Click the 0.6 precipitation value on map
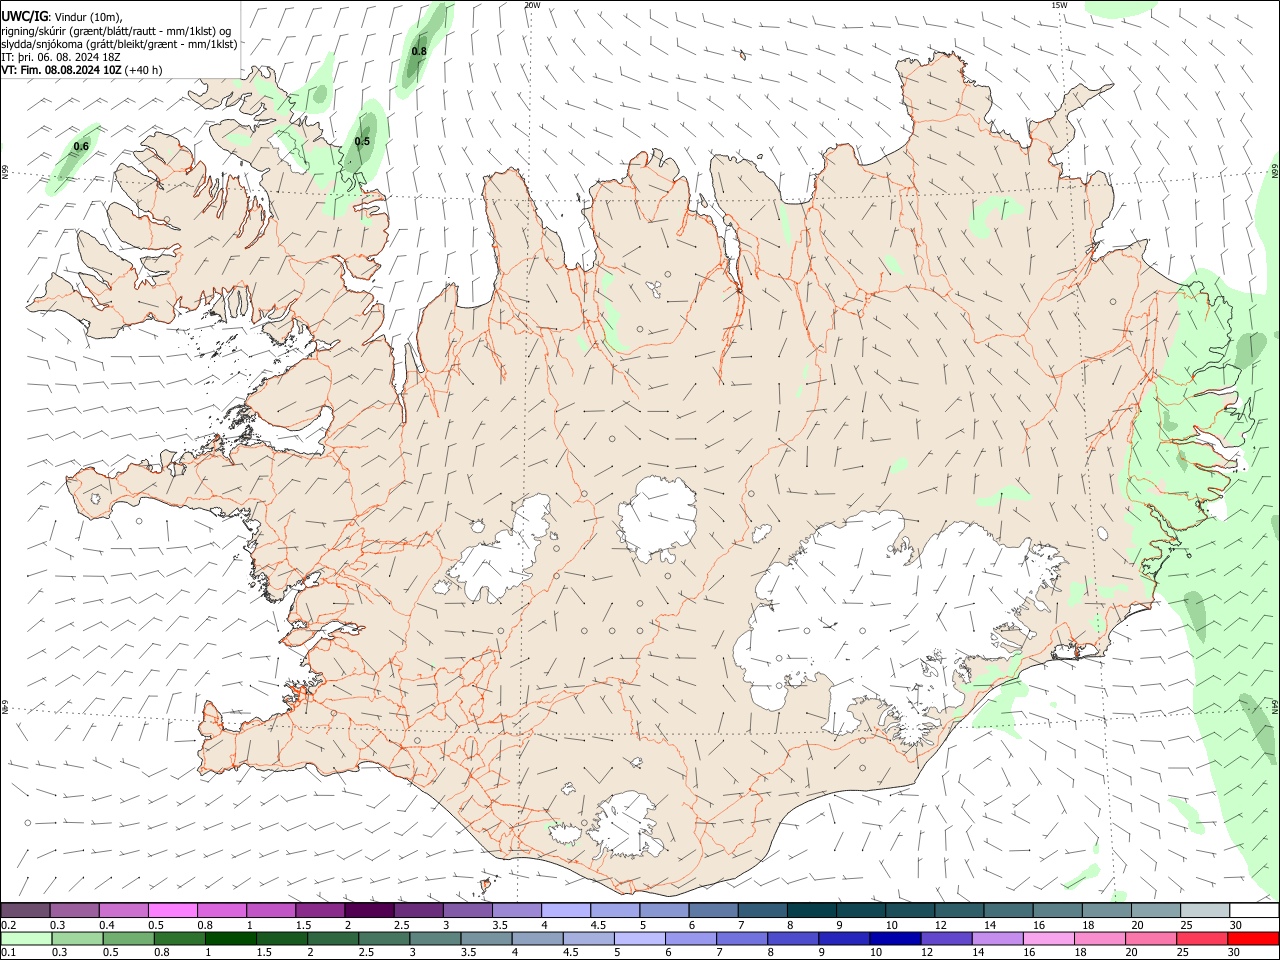This screenshot has height=960, width=1280. coord(81,146)
